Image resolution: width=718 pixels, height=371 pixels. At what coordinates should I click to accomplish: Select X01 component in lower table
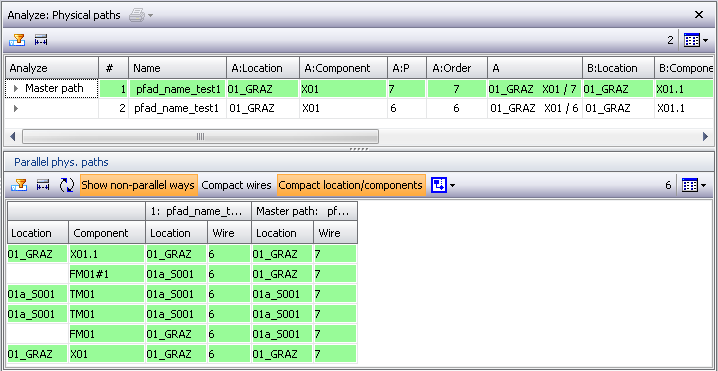[107, 354]
